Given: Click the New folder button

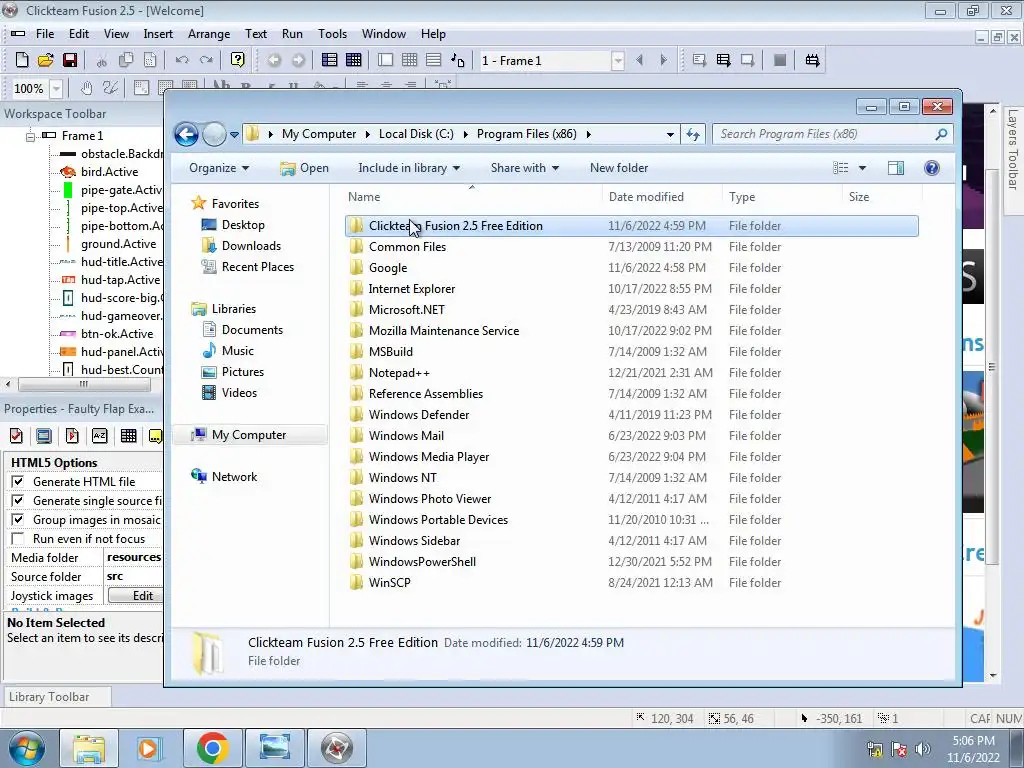Looking at the screenshot, I should pyautogui.click(x=619, y=168).
